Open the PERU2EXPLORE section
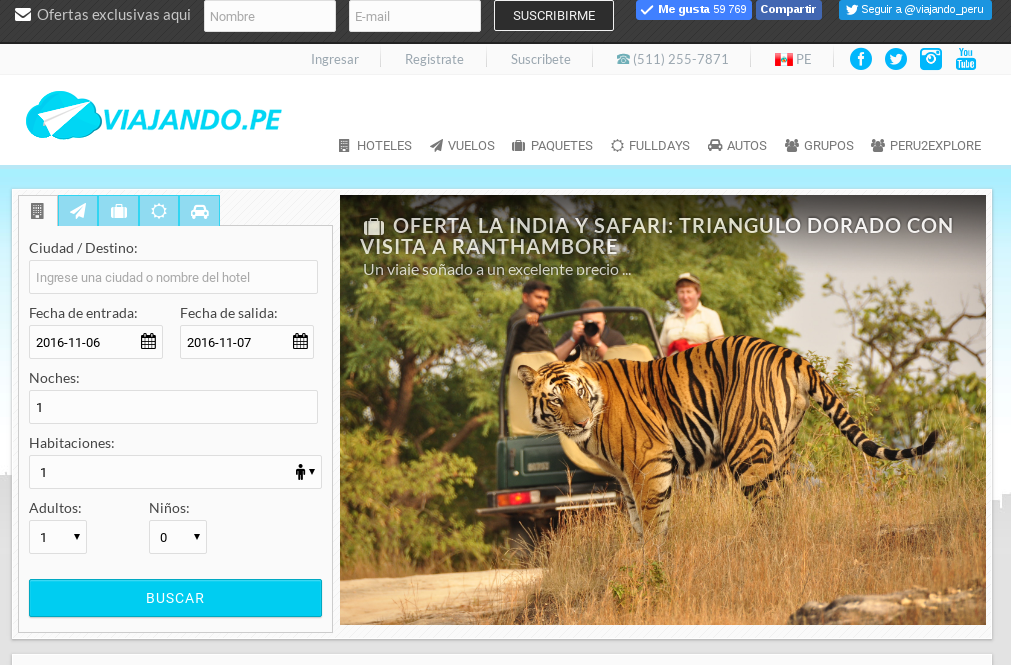Screen dimensions: 1011x665 (926, 145)
